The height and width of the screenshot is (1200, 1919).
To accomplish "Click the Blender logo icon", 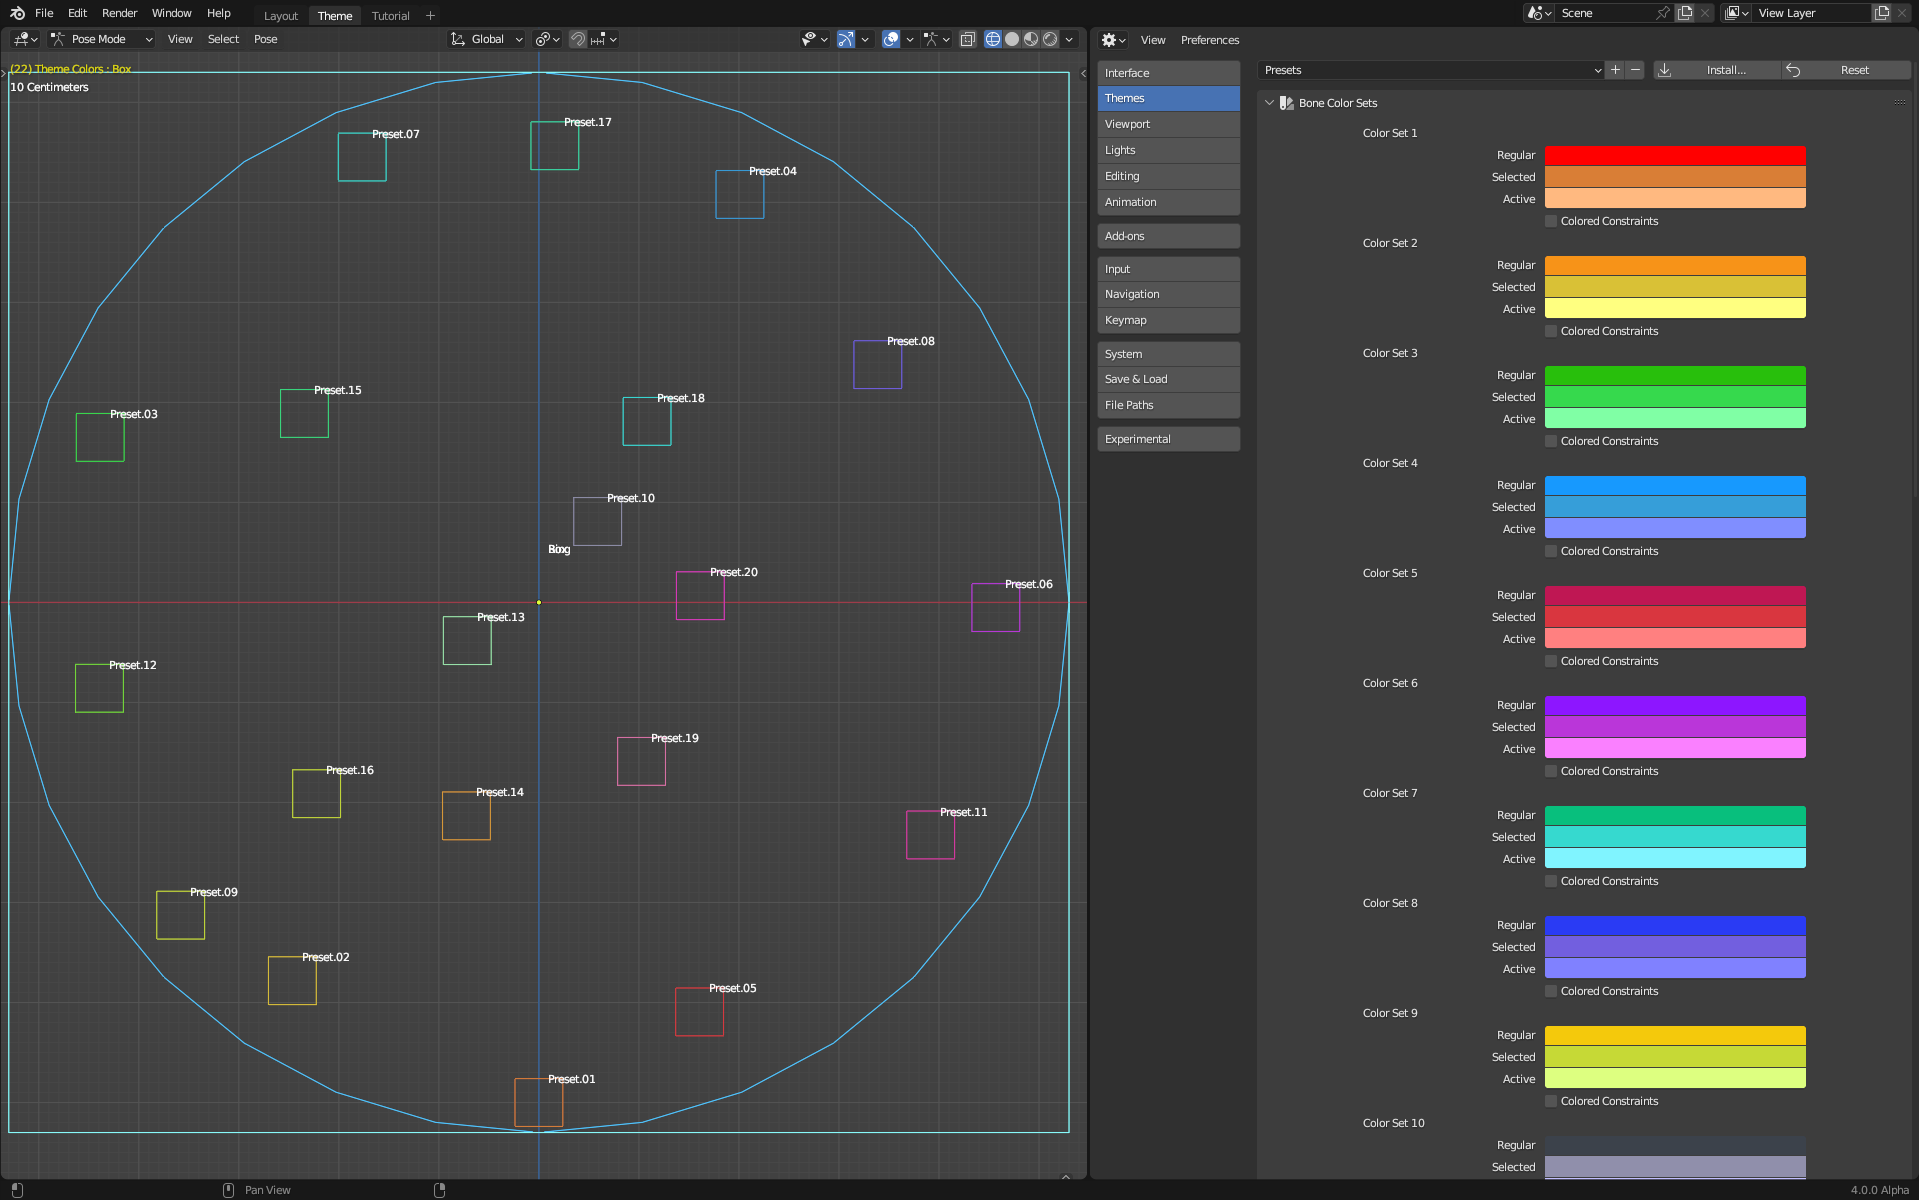I will point(17,13).
